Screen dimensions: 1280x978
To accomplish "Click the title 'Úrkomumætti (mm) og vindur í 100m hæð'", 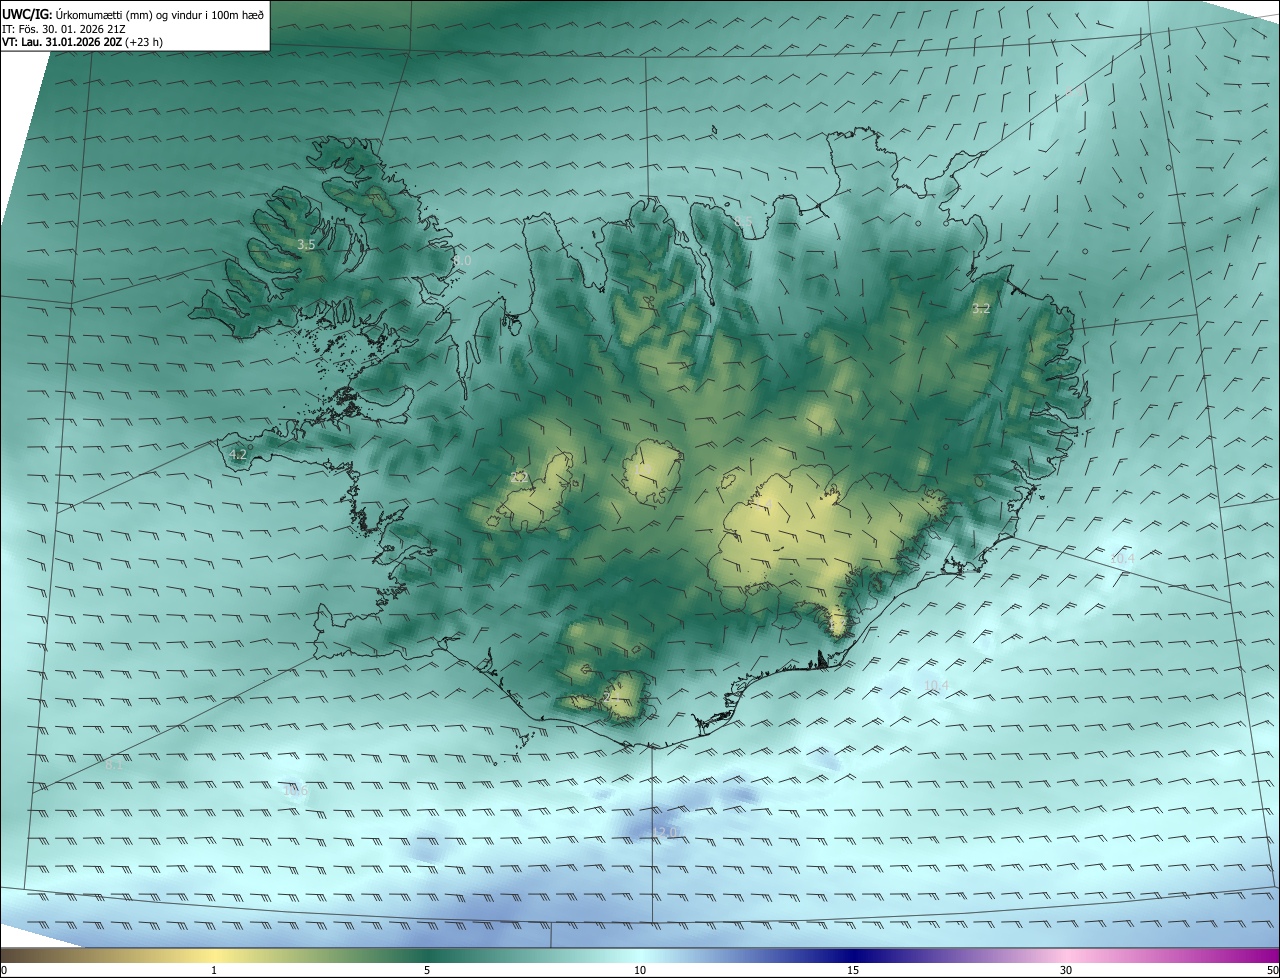I will click(158, 13).
